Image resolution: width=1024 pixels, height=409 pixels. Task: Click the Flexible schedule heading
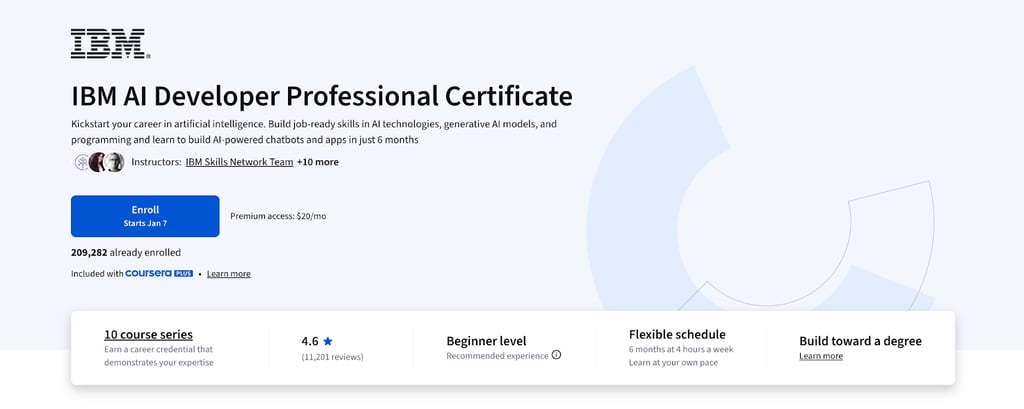tap(677, 335)
